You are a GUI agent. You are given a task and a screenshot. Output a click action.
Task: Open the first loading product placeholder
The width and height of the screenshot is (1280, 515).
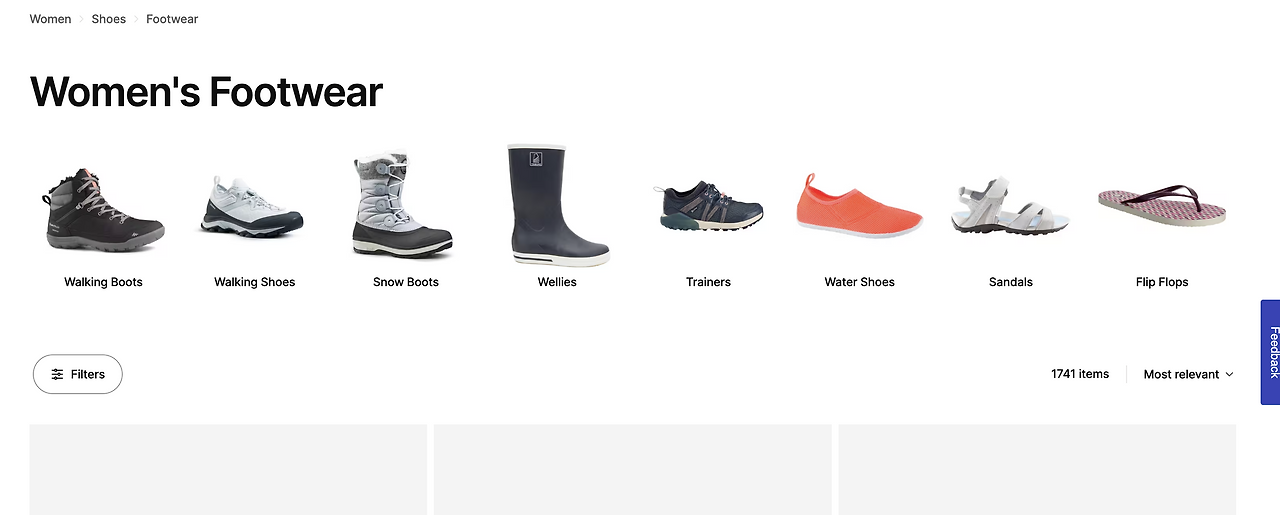(x=228, y=469)
